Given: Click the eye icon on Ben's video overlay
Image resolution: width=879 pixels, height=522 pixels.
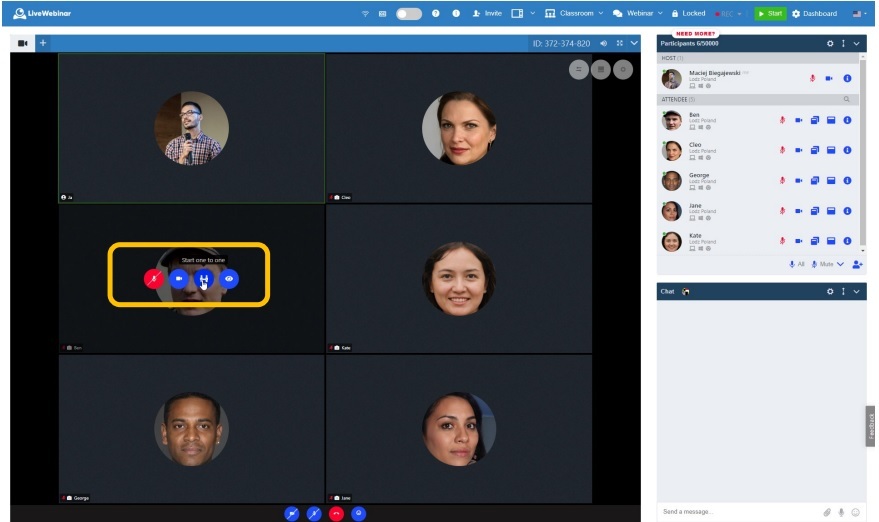Looking at the screenshot, I should pos(229,279).
